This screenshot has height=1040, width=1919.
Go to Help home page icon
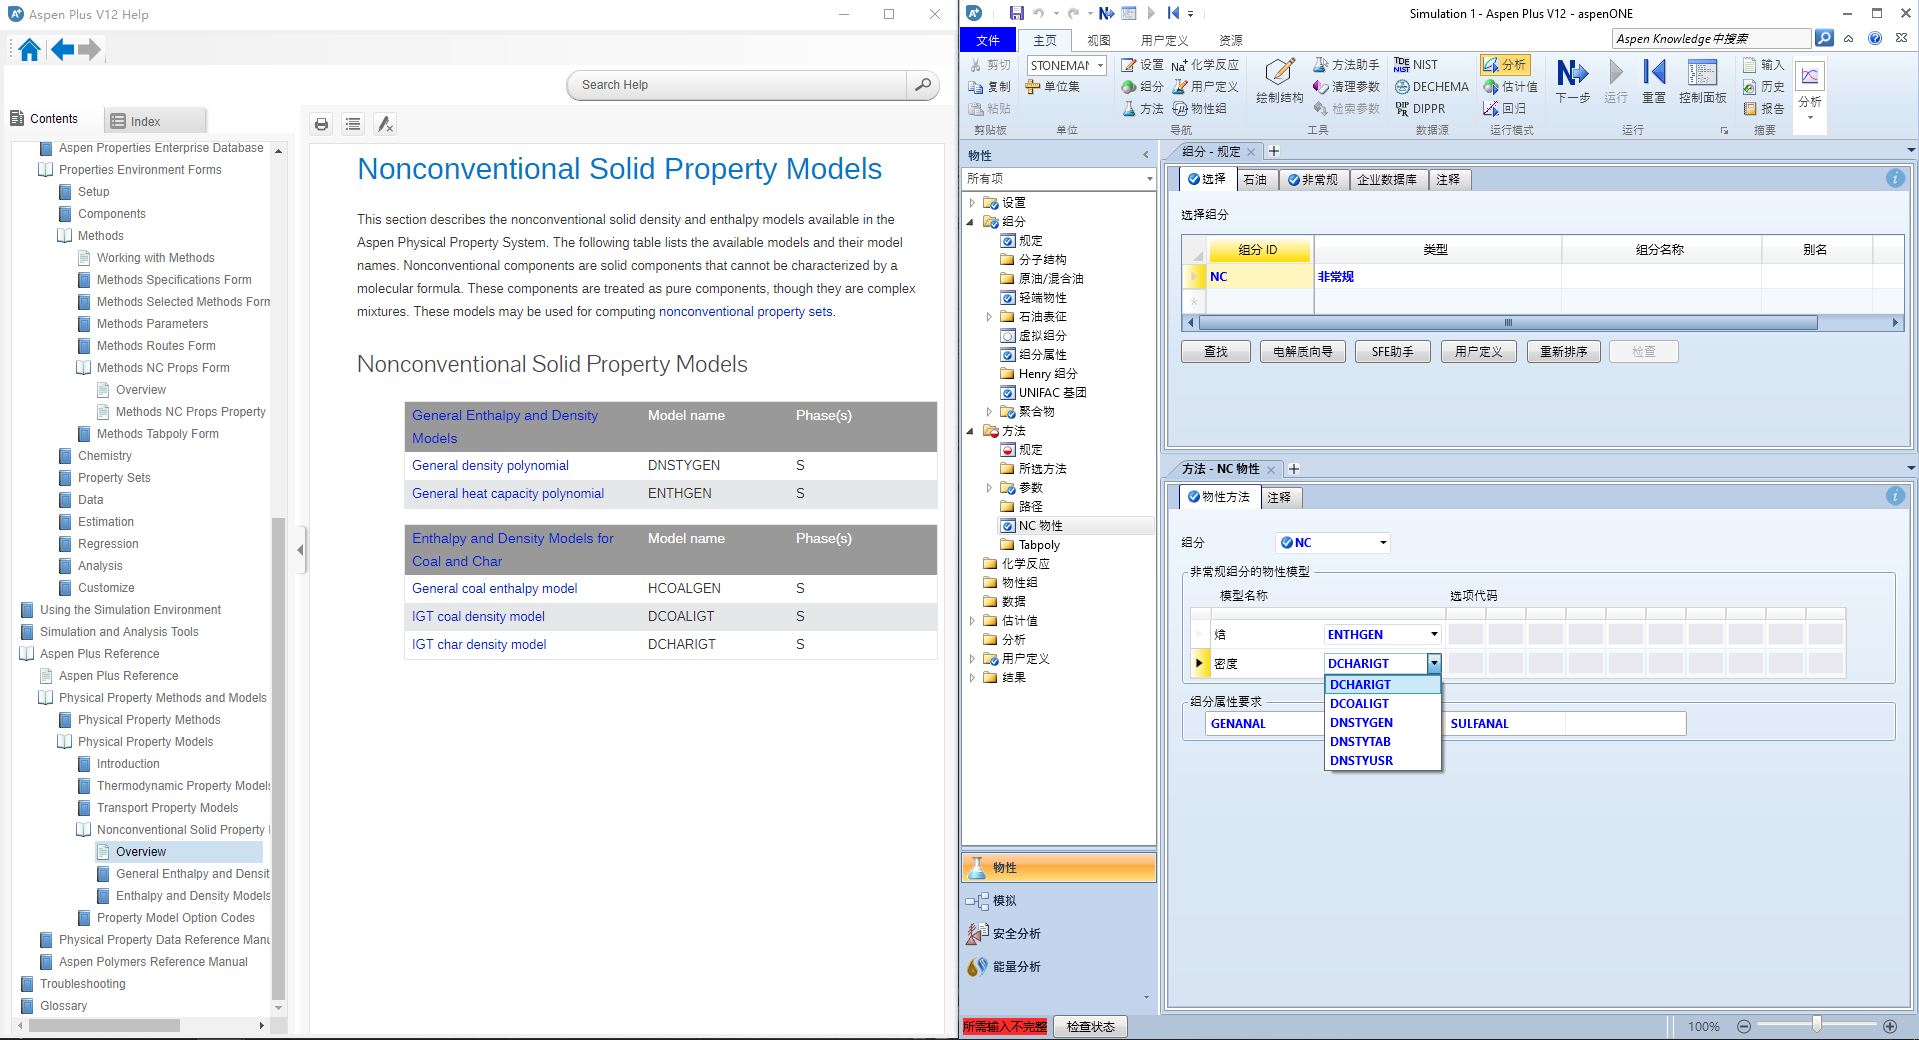tap(29, 50)
